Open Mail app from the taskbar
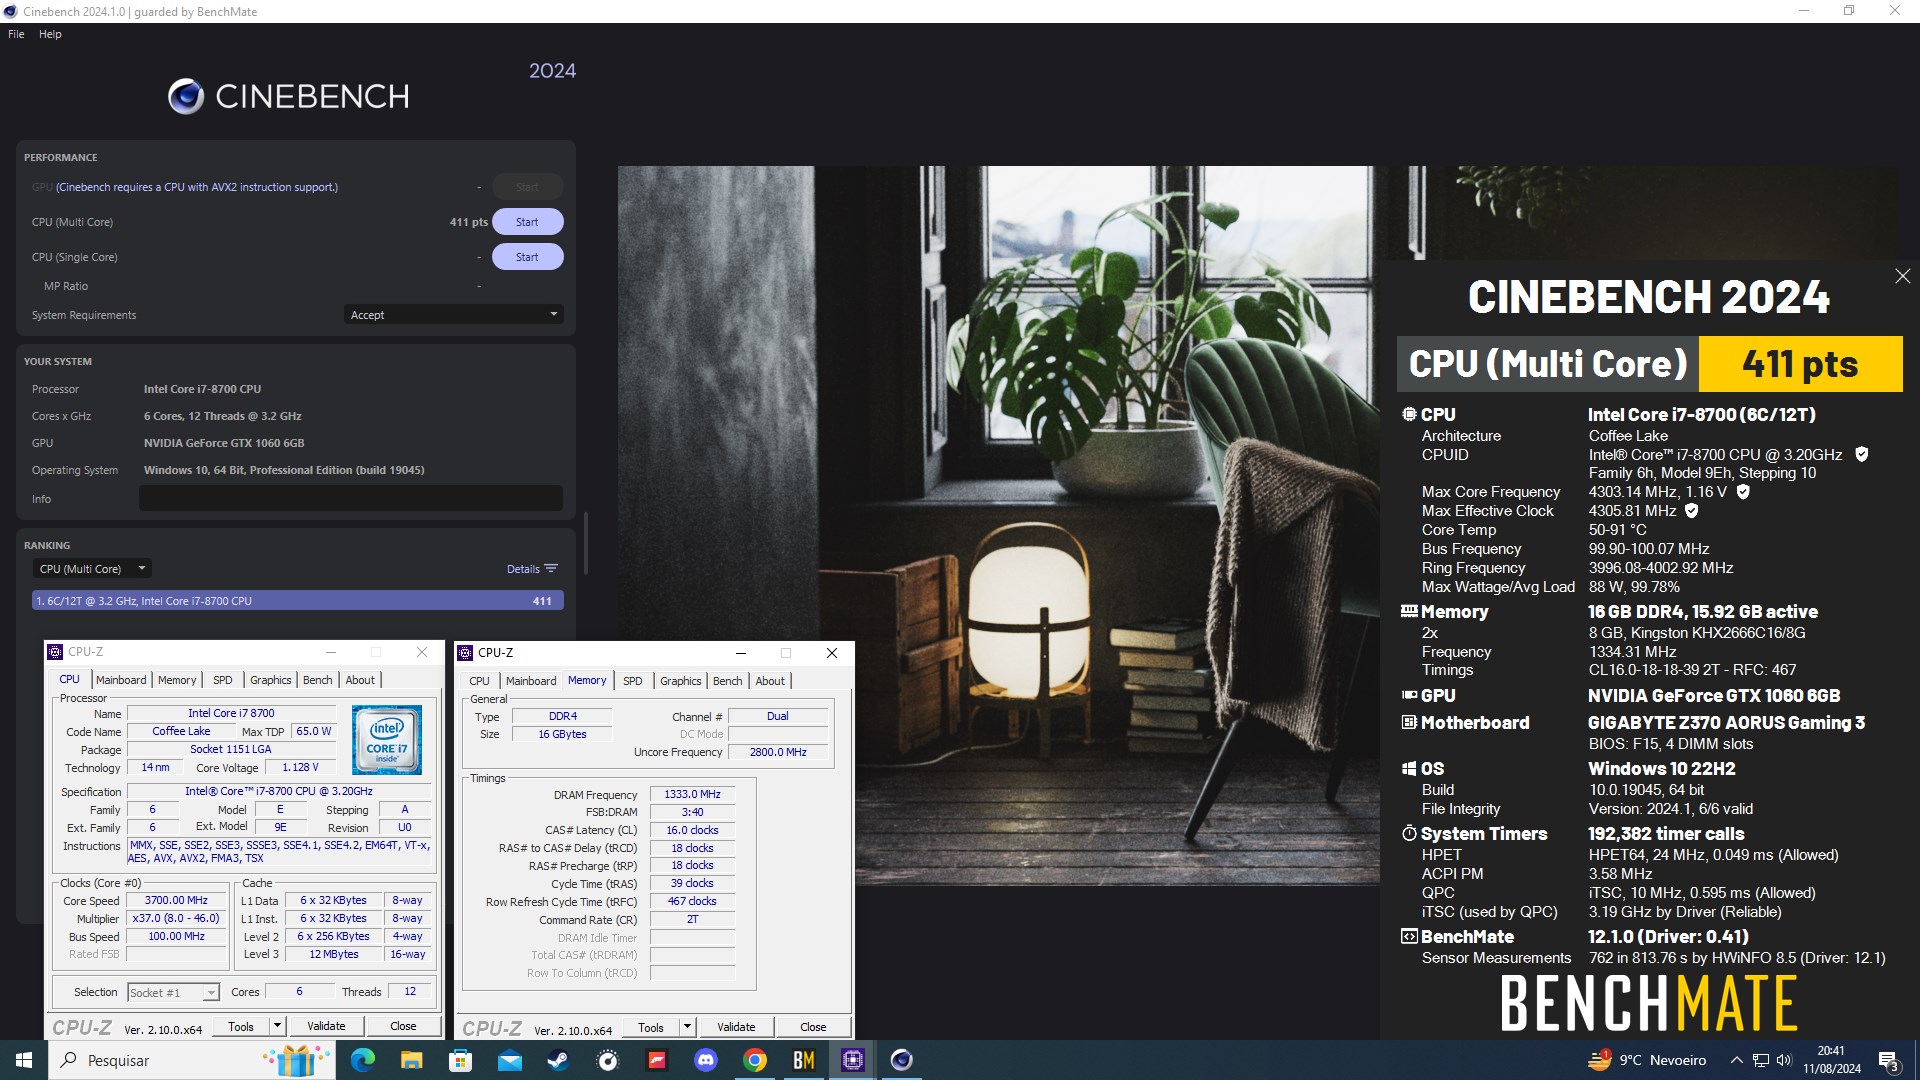 click(x=510, y=1060)
